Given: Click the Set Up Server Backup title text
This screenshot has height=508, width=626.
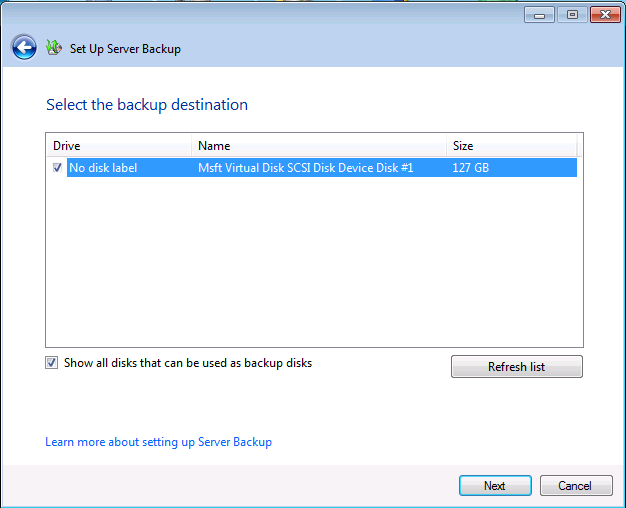Looking at the screenshot, I should 125,48.
